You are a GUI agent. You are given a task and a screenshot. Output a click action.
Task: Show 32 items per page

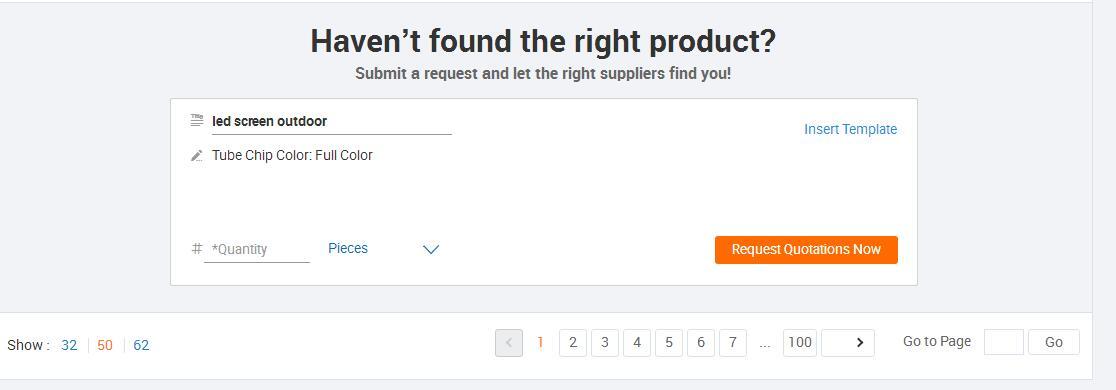click(x=69, y=345)
